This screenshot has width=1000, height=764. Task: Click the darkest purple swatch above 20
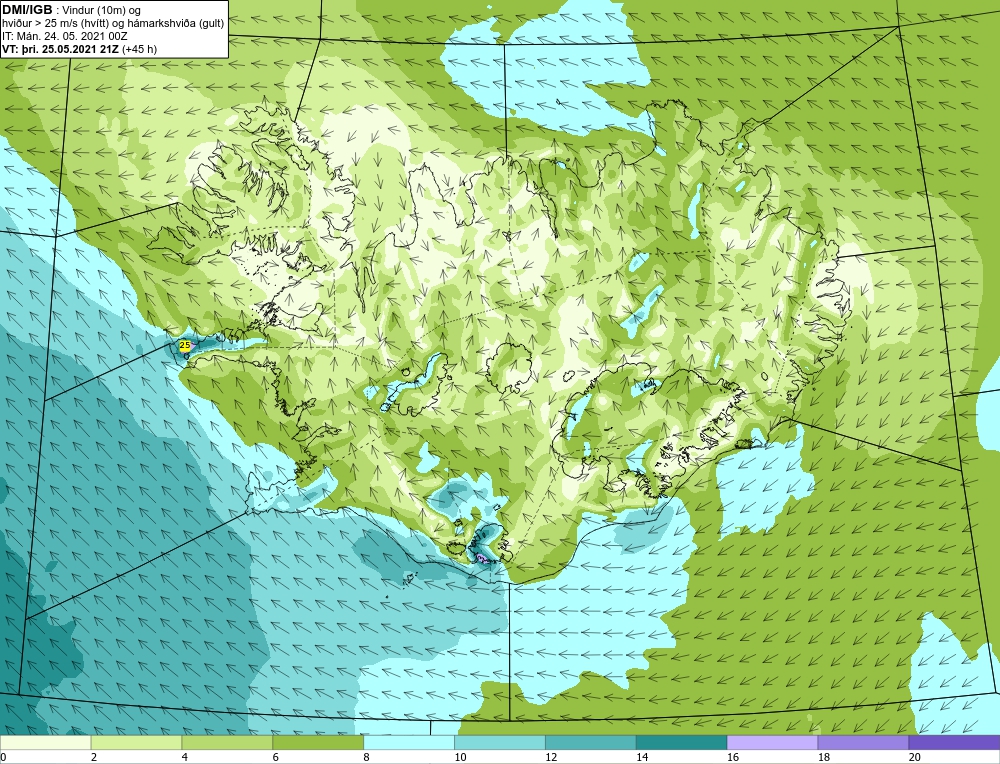click(954, 743)
